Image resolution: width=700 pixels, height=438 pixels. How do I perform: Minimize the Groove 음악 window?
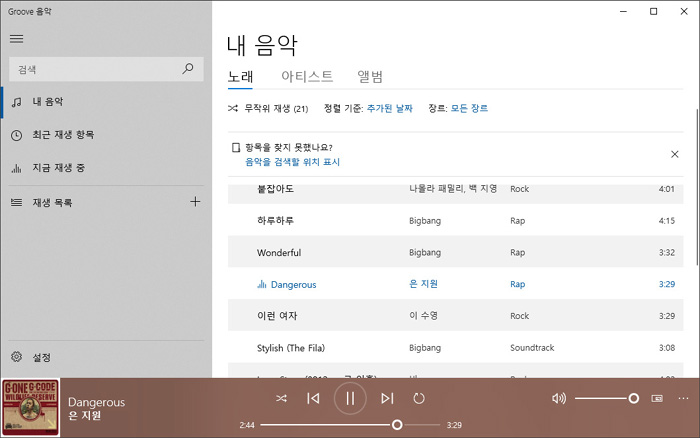click(x=623, y=12)
